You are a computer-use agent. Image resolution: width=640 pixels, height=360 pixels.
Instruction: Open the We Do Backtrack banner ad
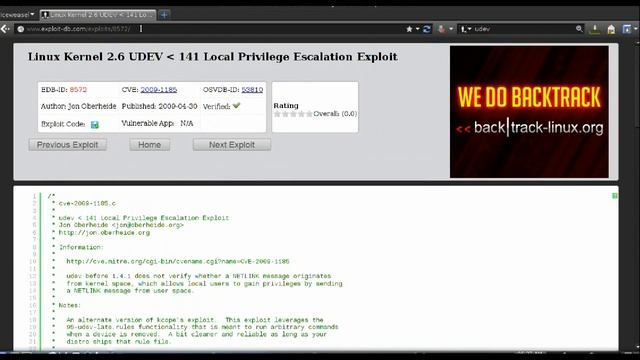coord(529,112)
